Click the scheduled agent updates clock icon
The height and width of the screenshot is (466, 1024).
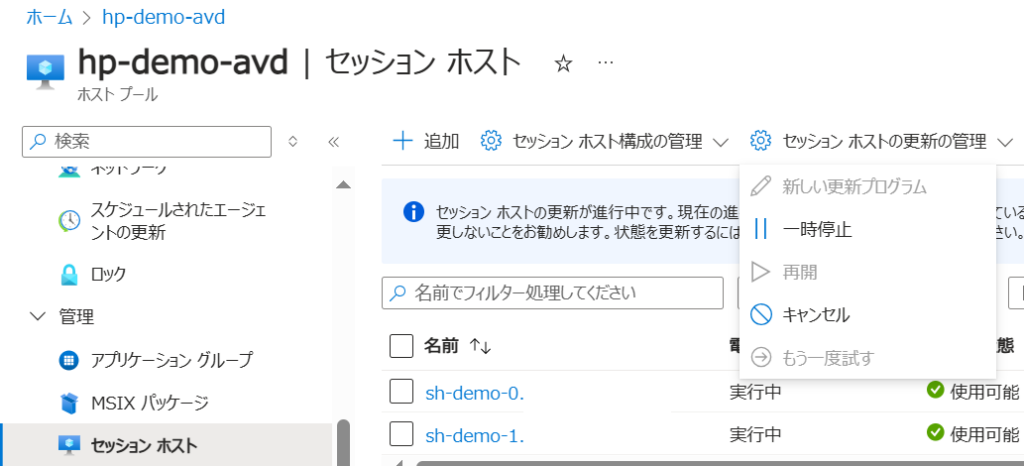[x=69, y=221]
